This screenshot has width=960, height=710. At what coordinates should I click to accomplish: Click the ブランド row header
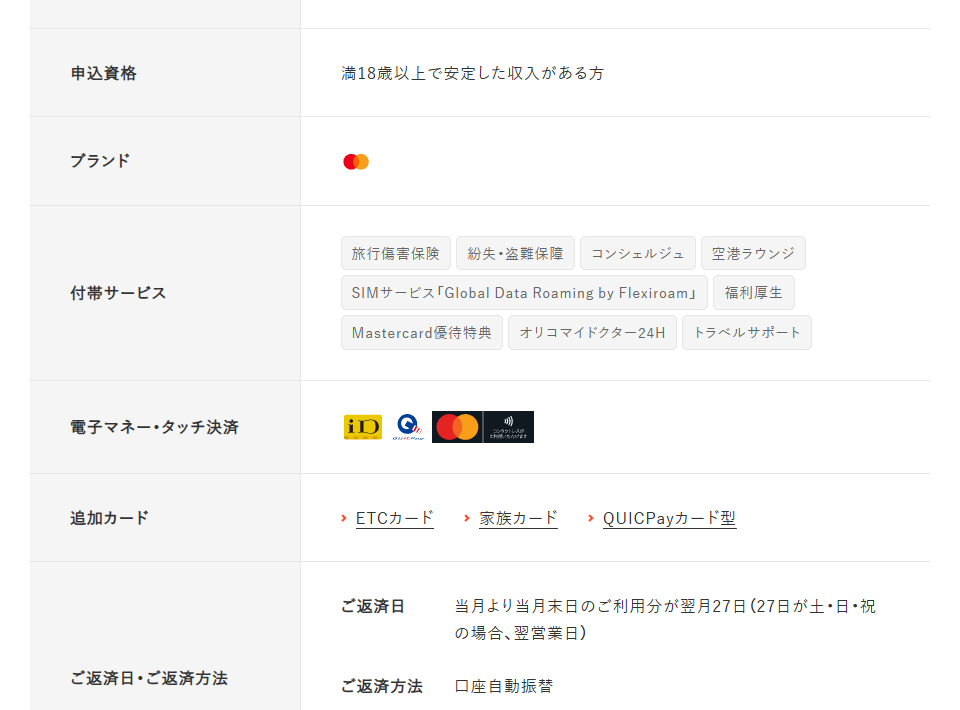(165, 161)
